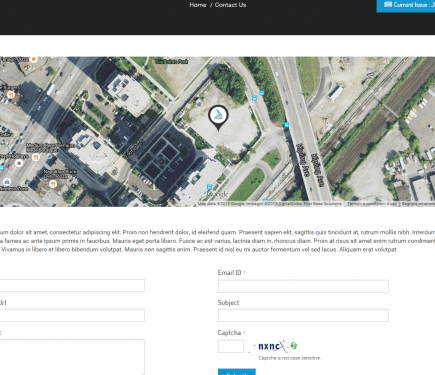Click the blue Submit button

(237, 372)
